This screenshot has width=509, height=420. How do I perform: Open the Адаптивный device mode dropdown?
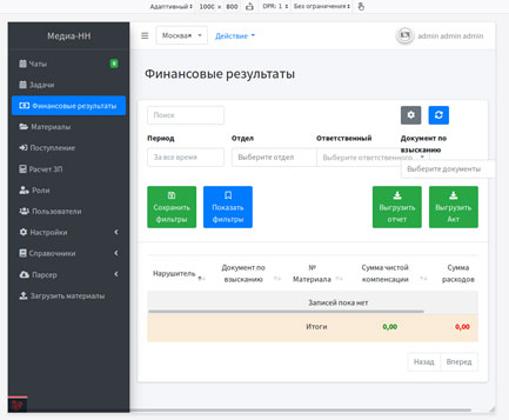171,6
